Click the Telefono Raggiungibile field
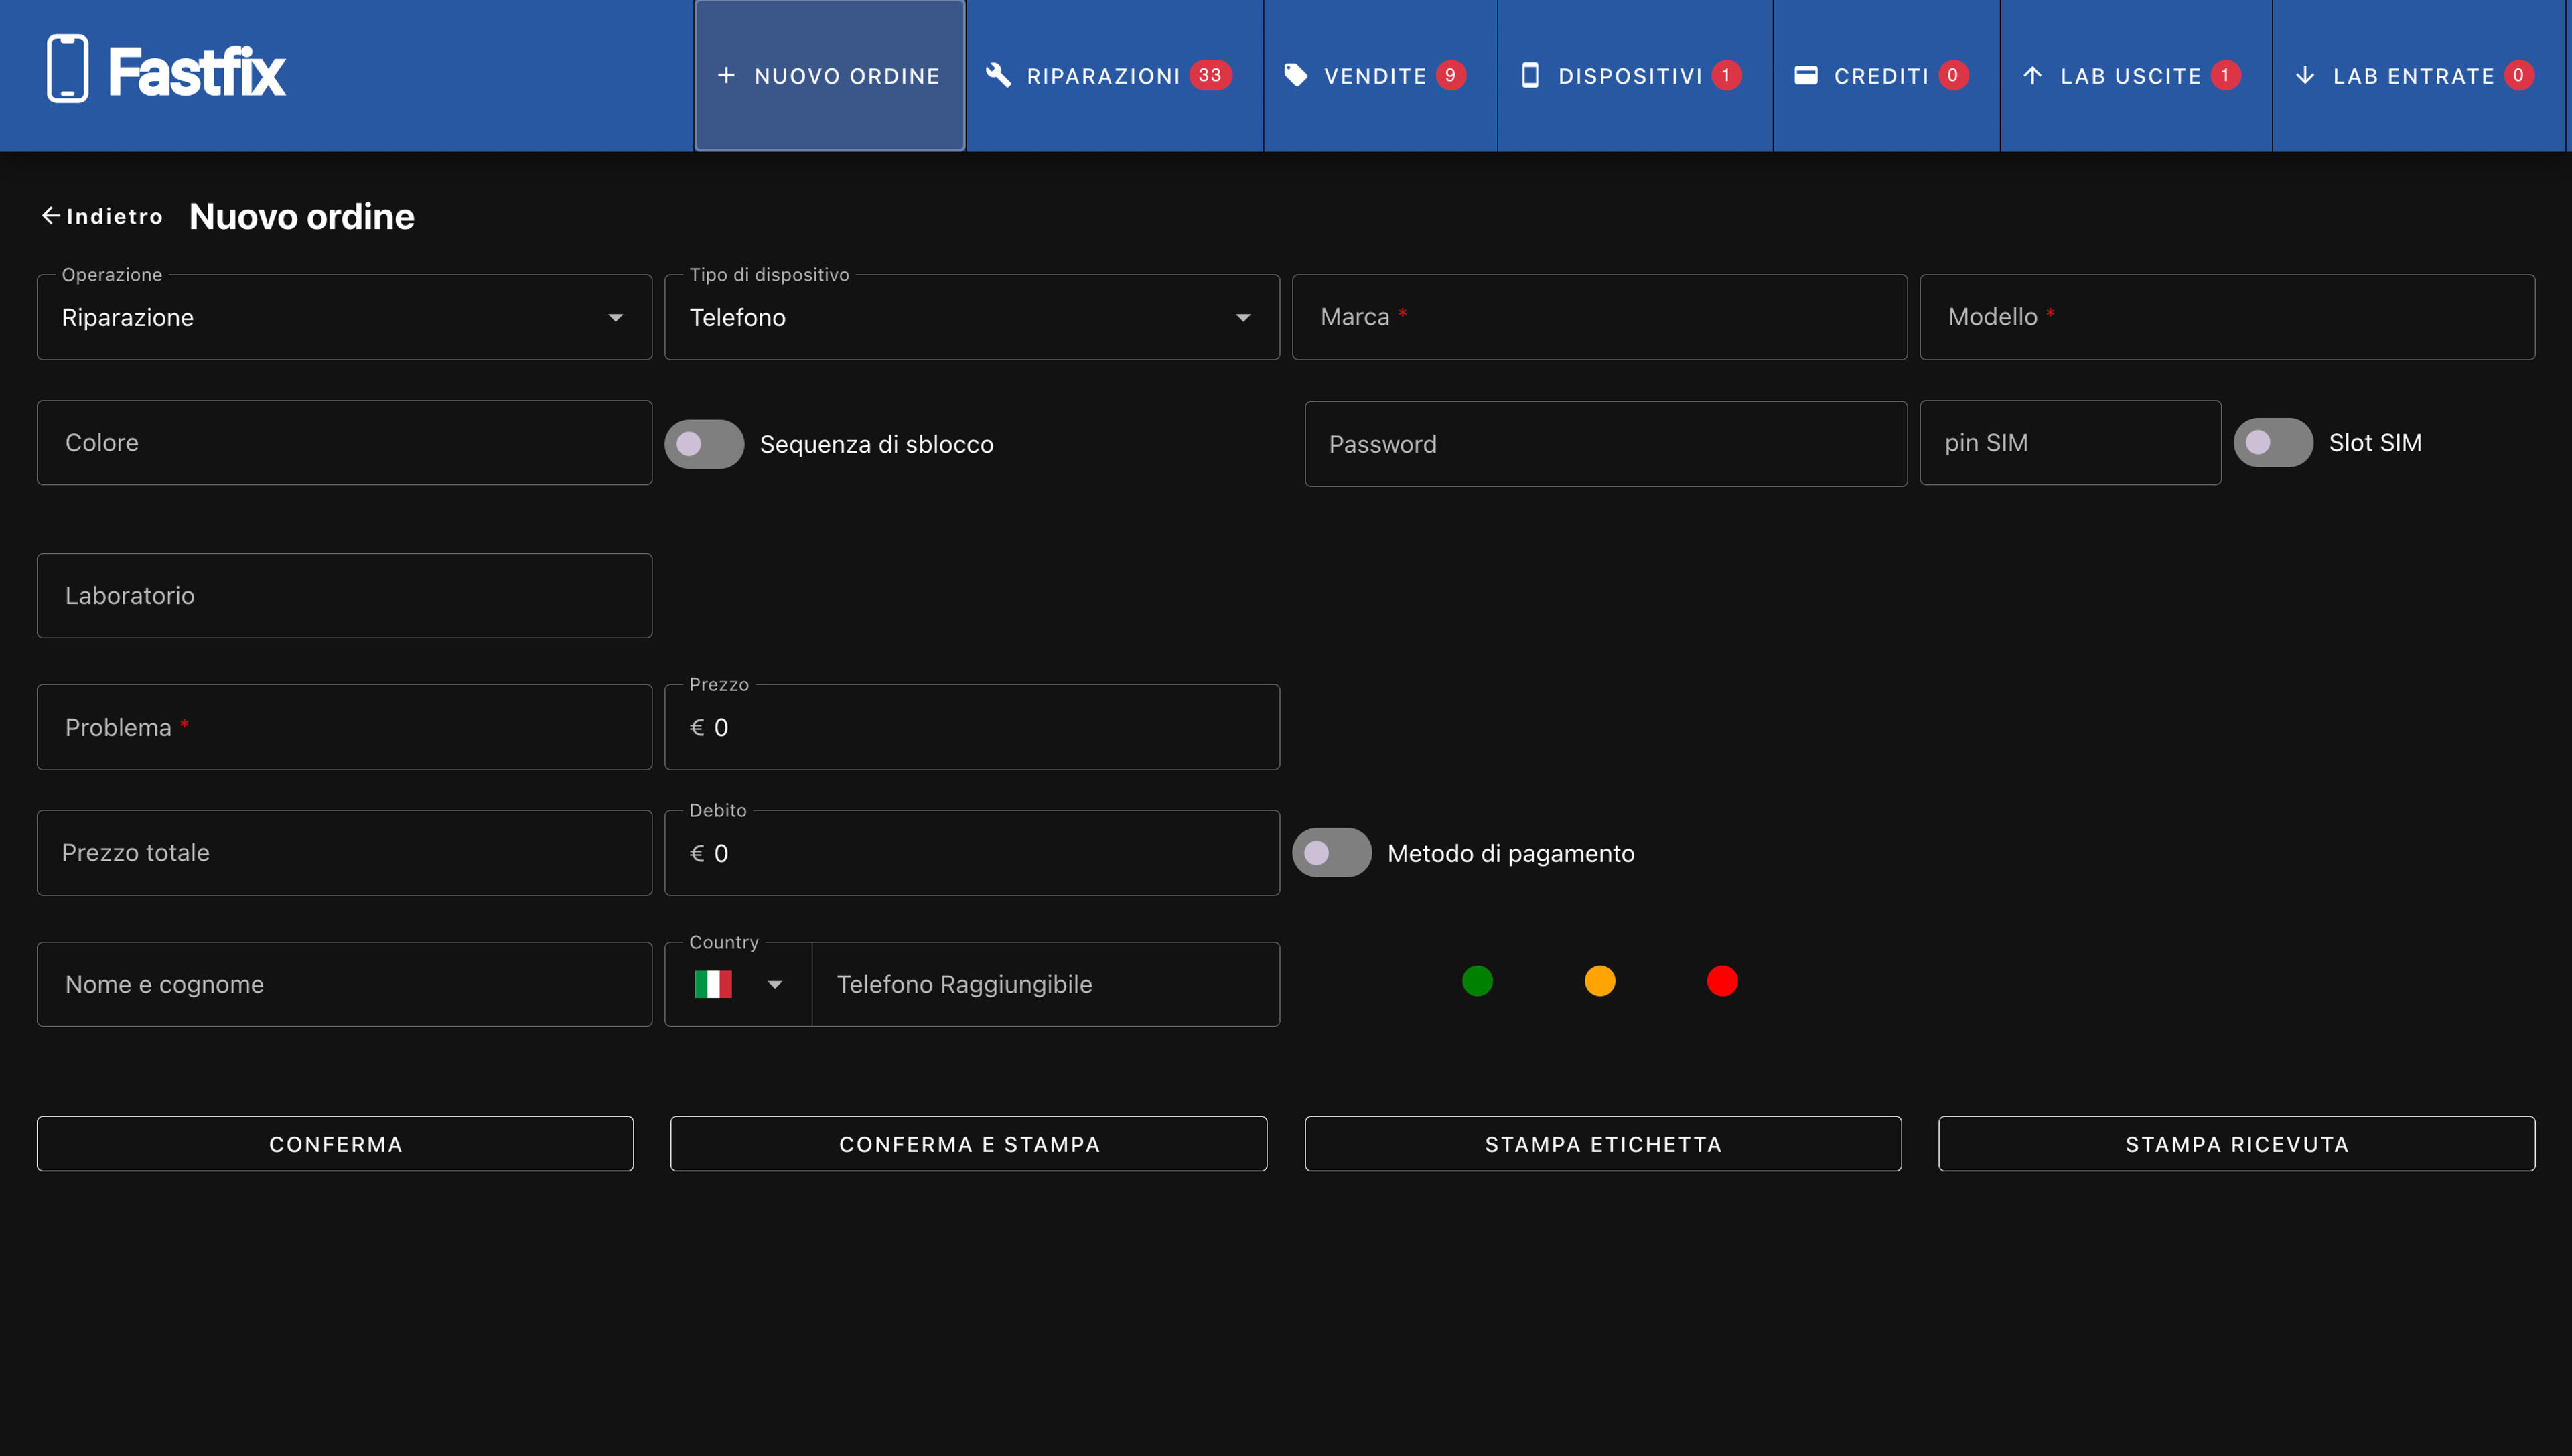This screenshot has height=1456, width=2572. [1046, 984]
